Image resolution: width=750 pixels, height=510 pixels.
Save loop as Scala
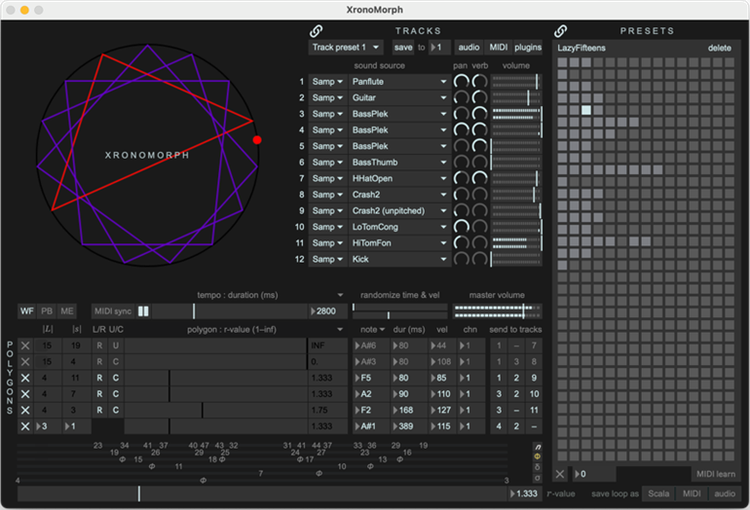[659, 494]
